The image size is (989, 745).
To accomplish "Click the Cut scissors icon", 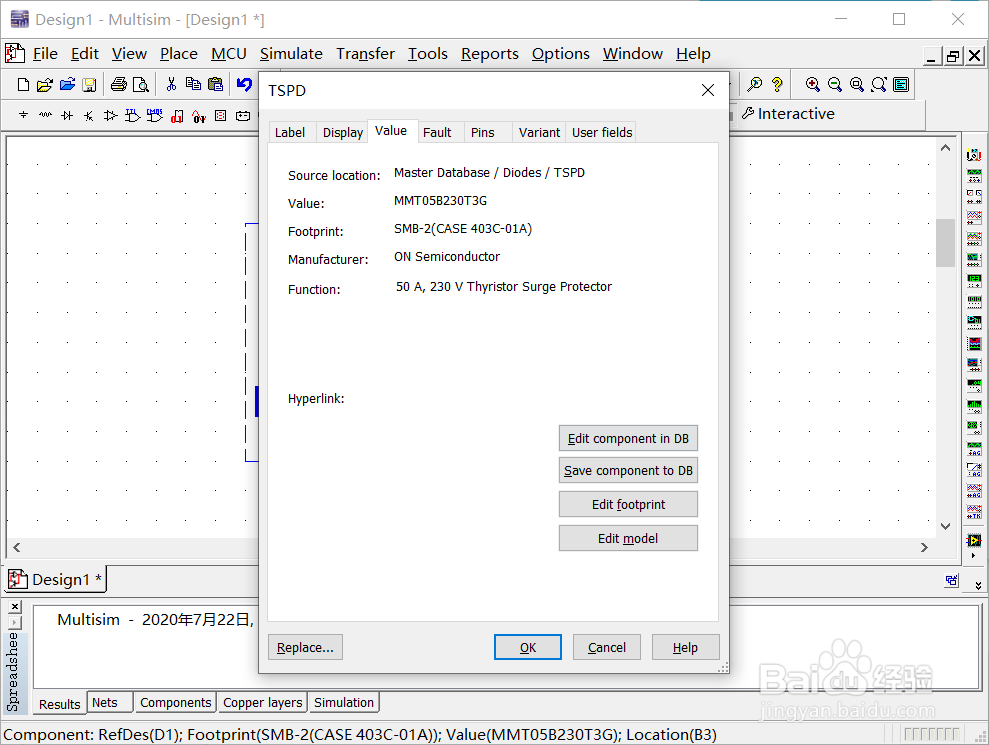I will [171, 84].
